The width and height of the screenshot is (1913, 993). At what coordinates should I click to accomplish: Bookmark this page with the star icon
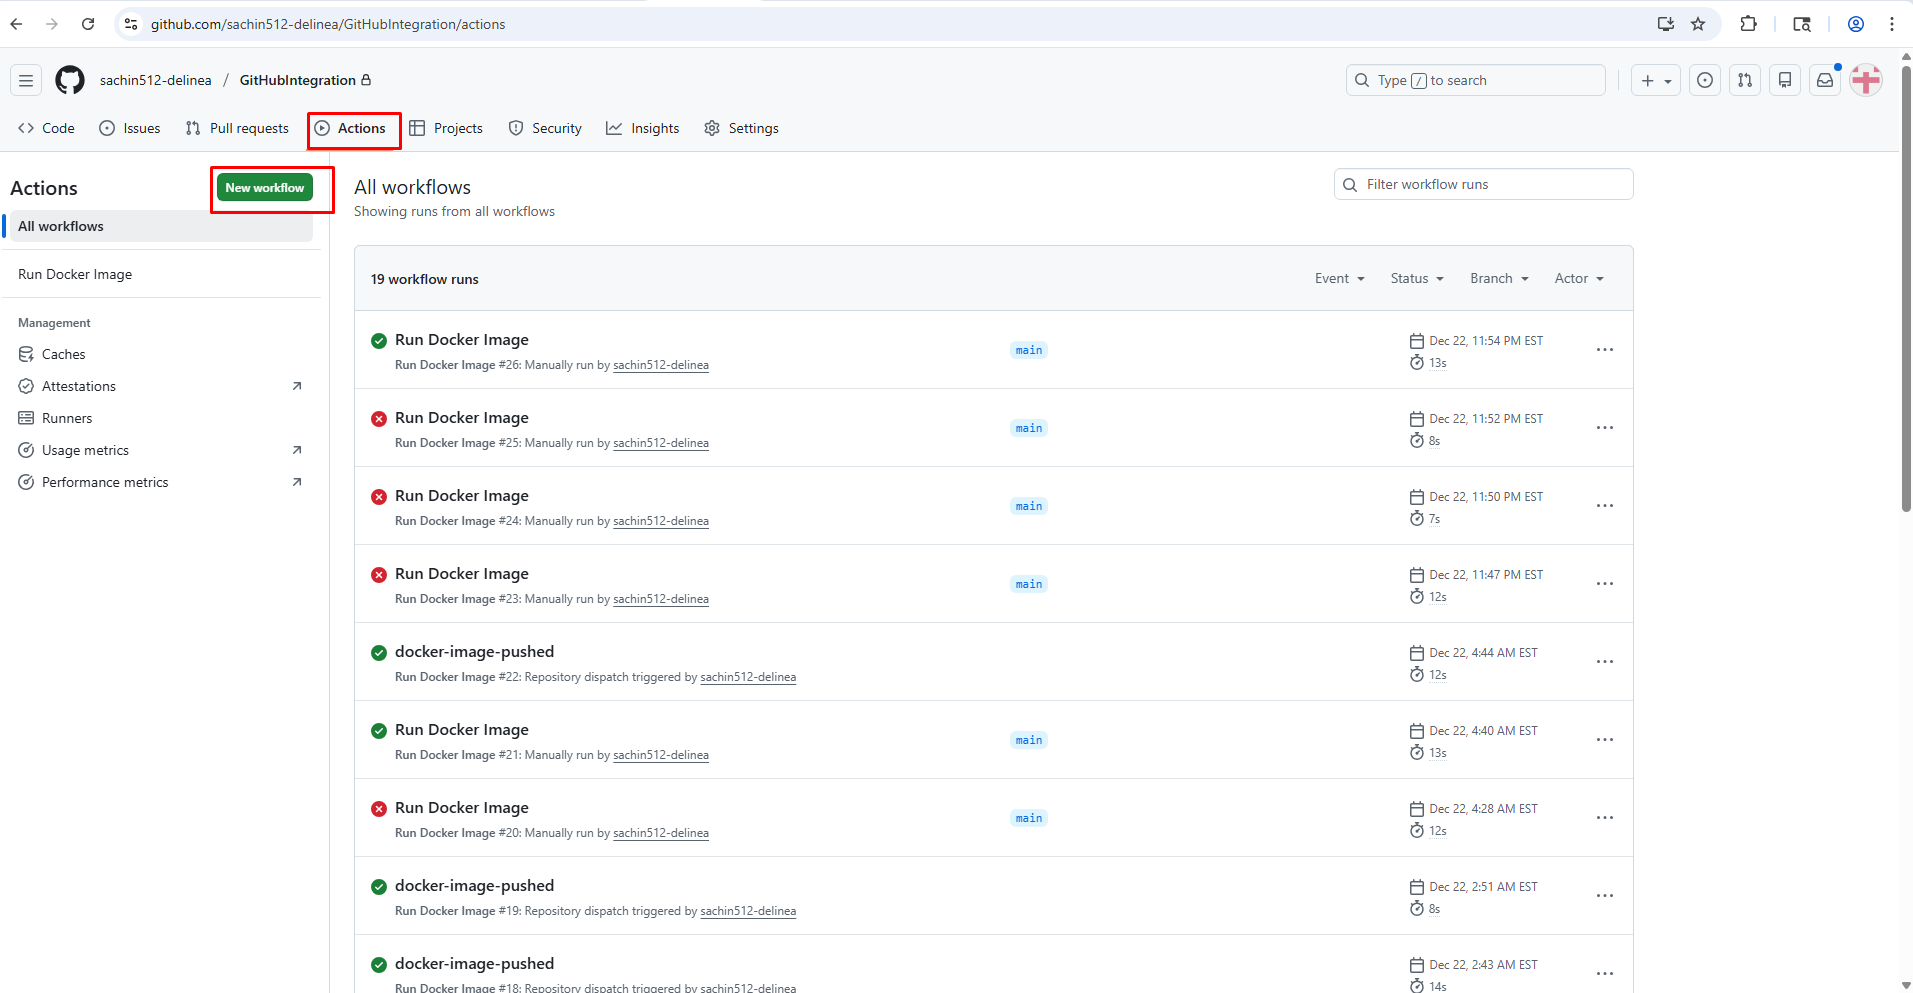coord(1698,24)
